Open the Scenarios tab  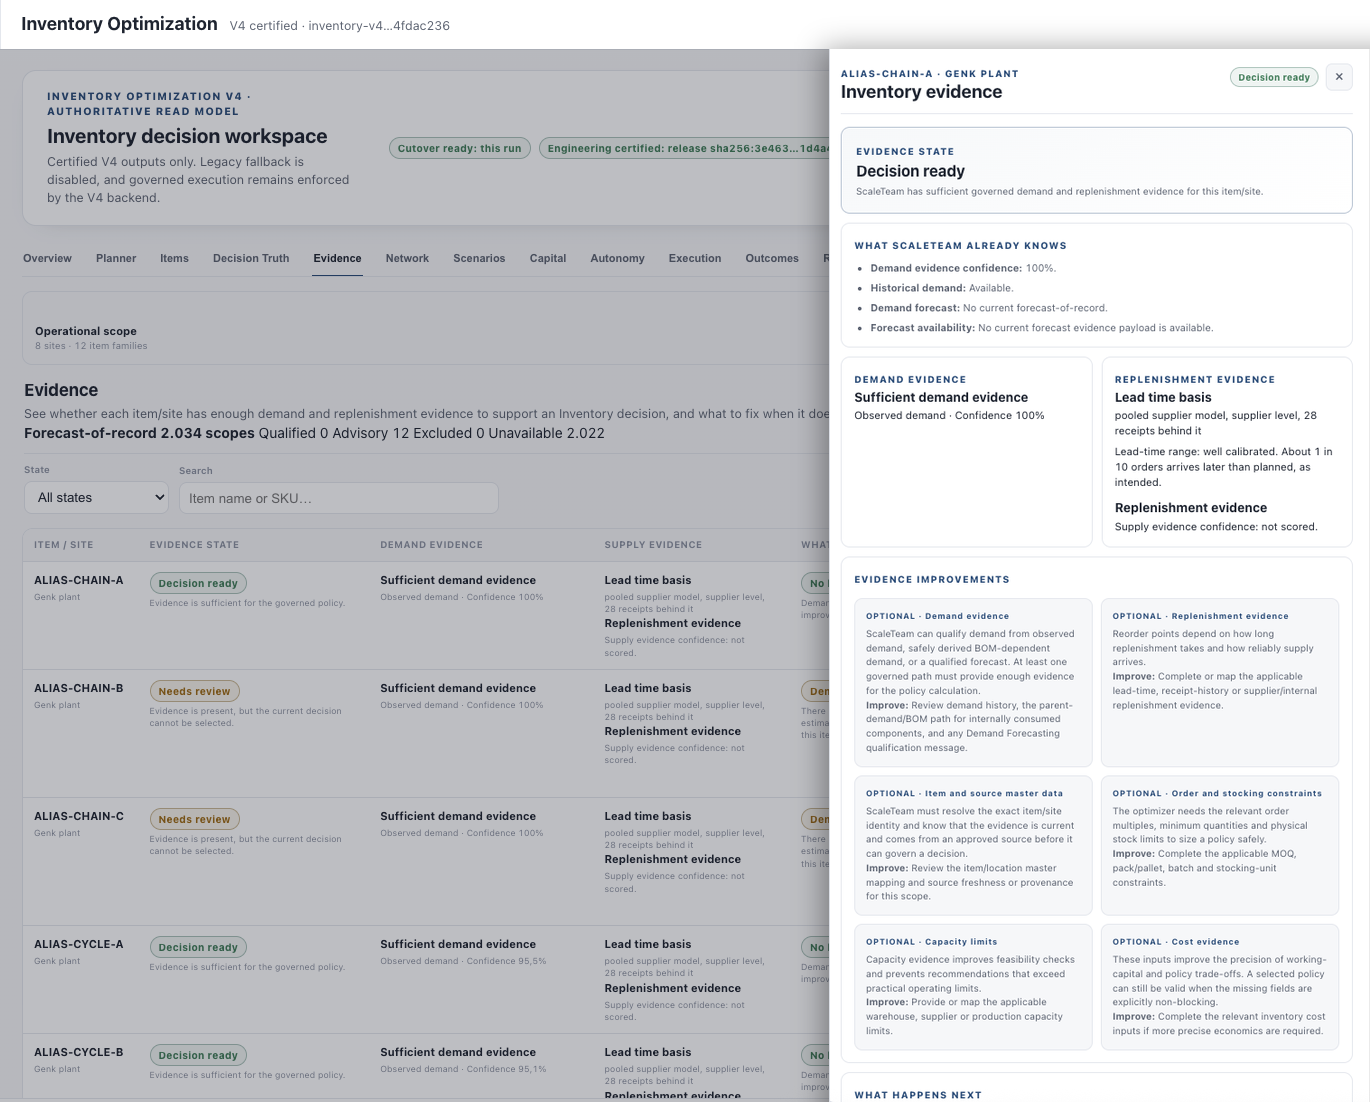point(479,258)
